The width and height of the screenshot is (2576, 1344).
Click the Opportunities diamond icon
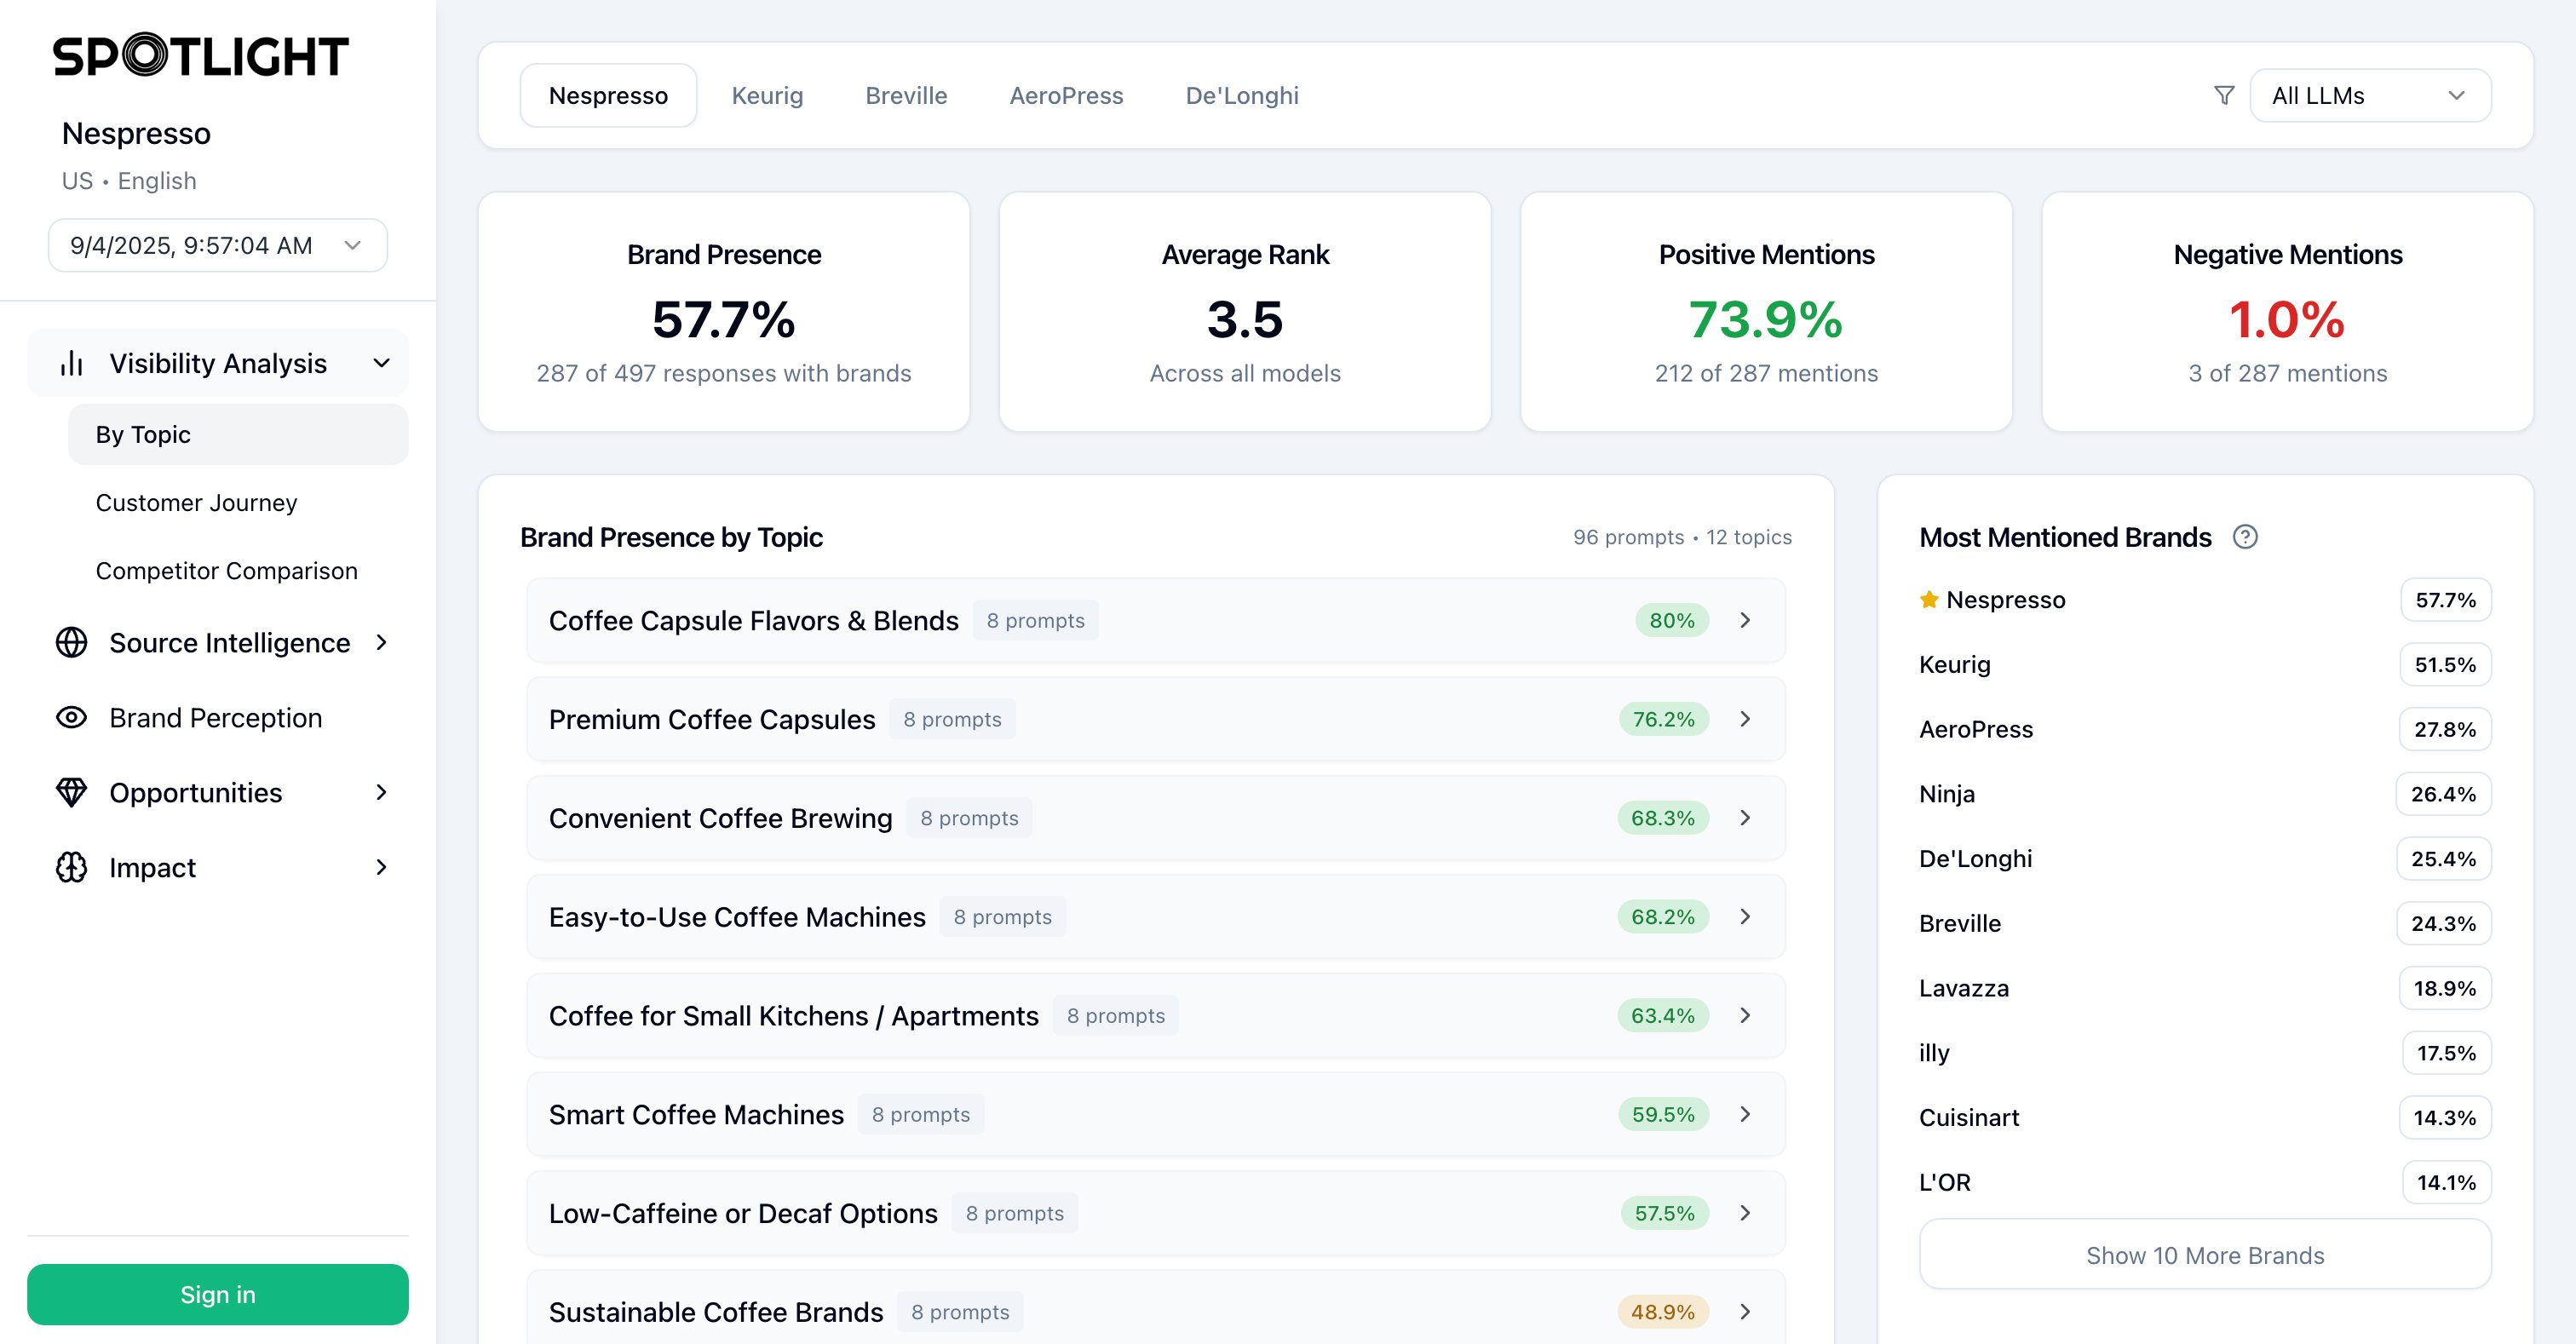click(71, 792)
